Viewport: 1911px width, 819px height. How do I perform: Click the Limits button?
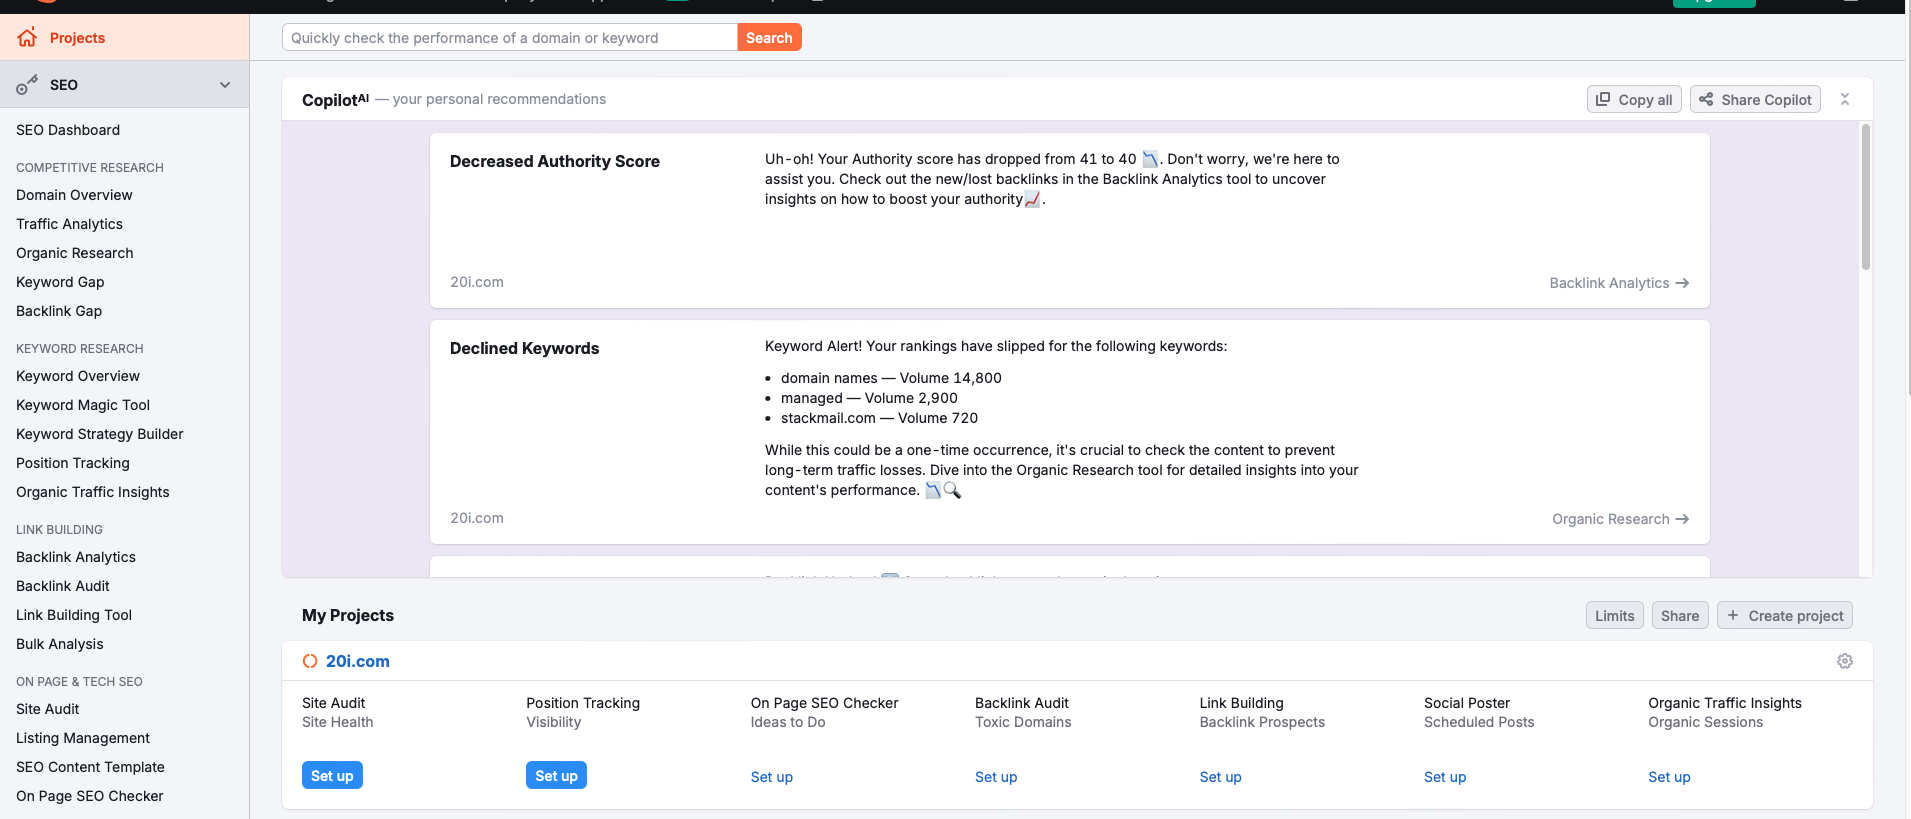1614,615
